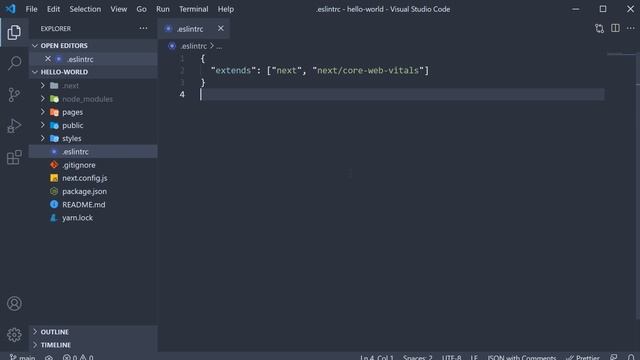This screenshot has width=640, height=360.
Task: Click the VS Code logo icon
Action: coord(11,9)
